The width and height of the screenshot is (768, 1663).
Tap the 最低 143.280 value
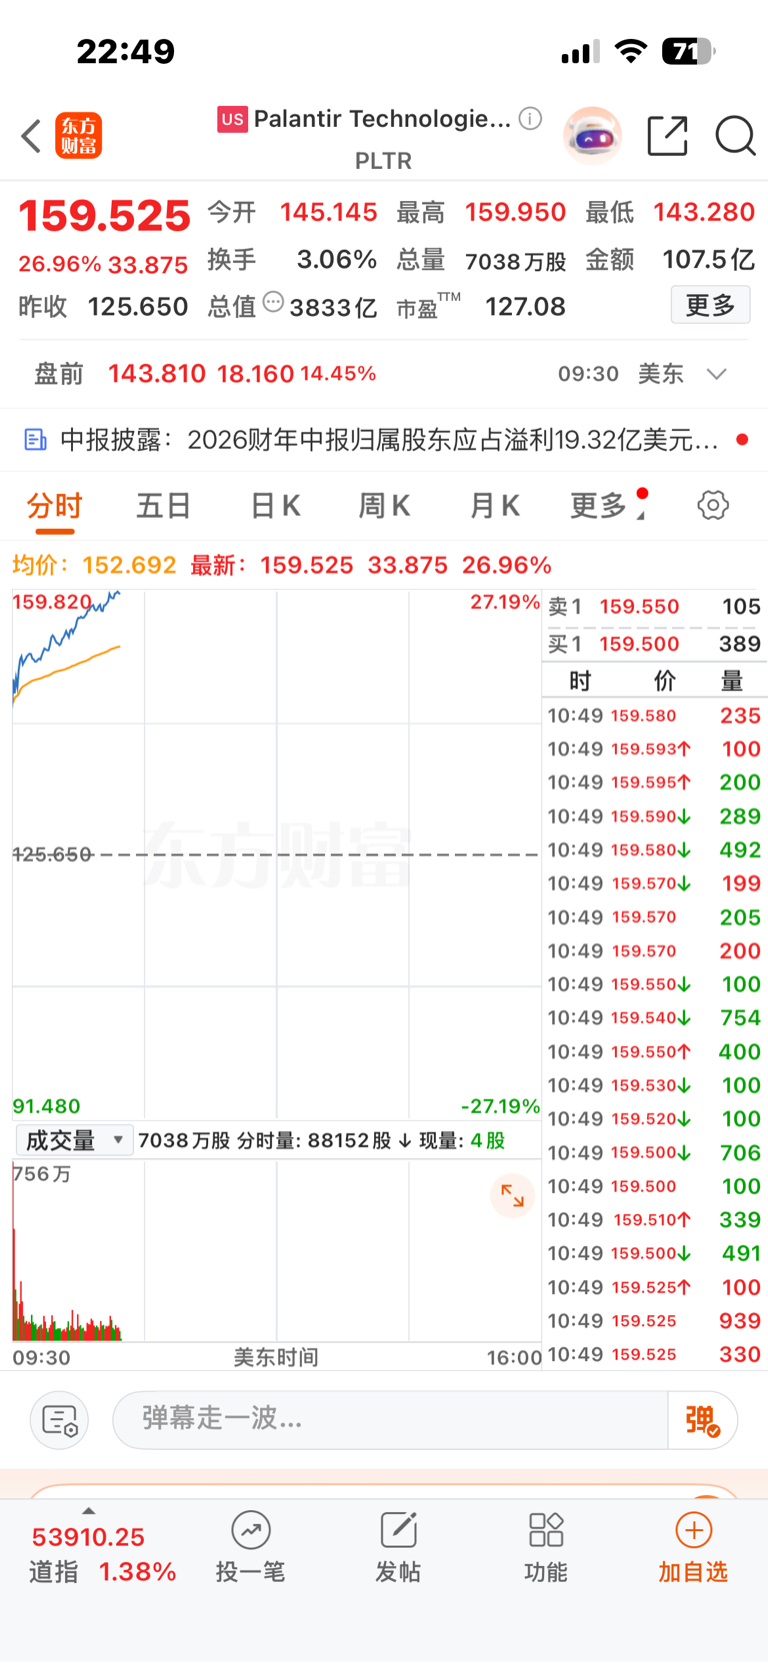[x=704, y=212]
